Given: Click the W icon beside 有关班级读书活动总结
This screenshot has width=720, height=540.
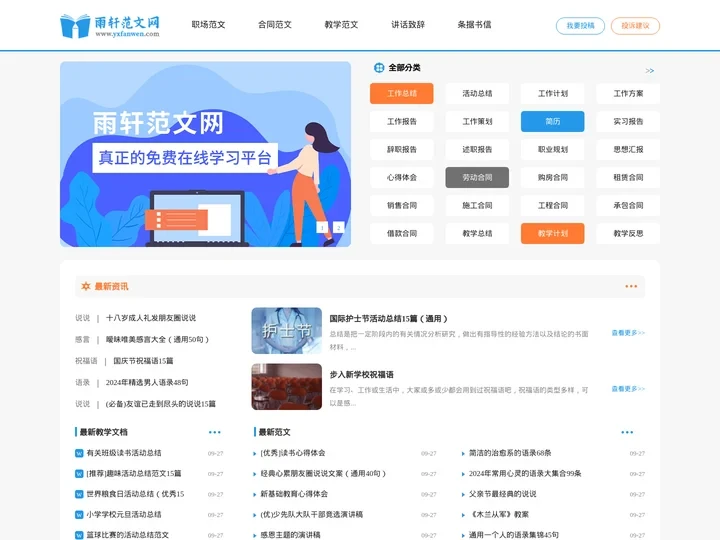Looking at the screenshot, I should [x=79, y=453].
